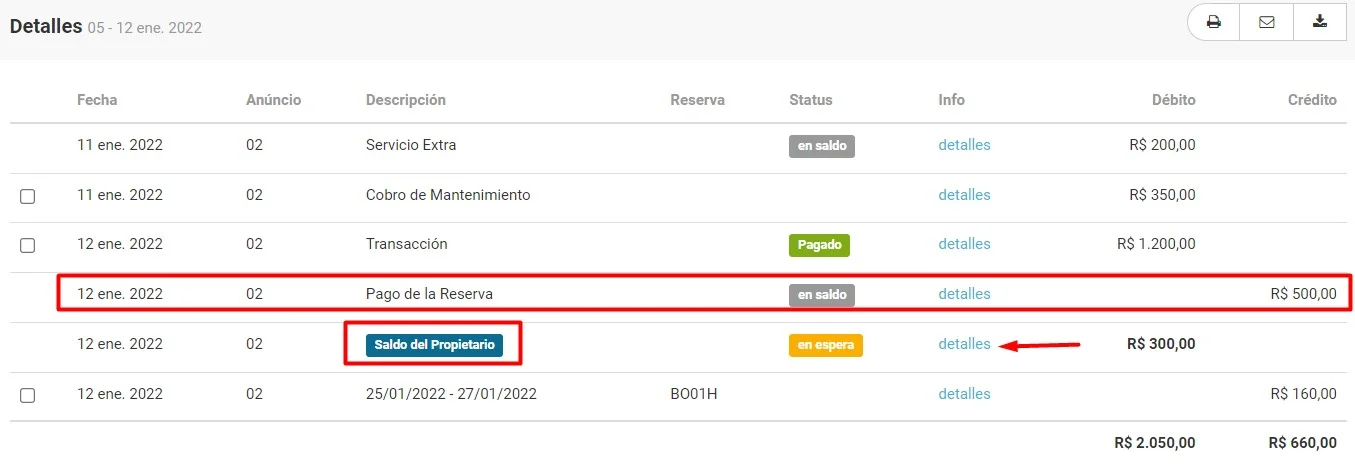Screen dimensions: 1355x466
Task: Click the R$ 2.050,00 debit total
Action: point(1155,443)
